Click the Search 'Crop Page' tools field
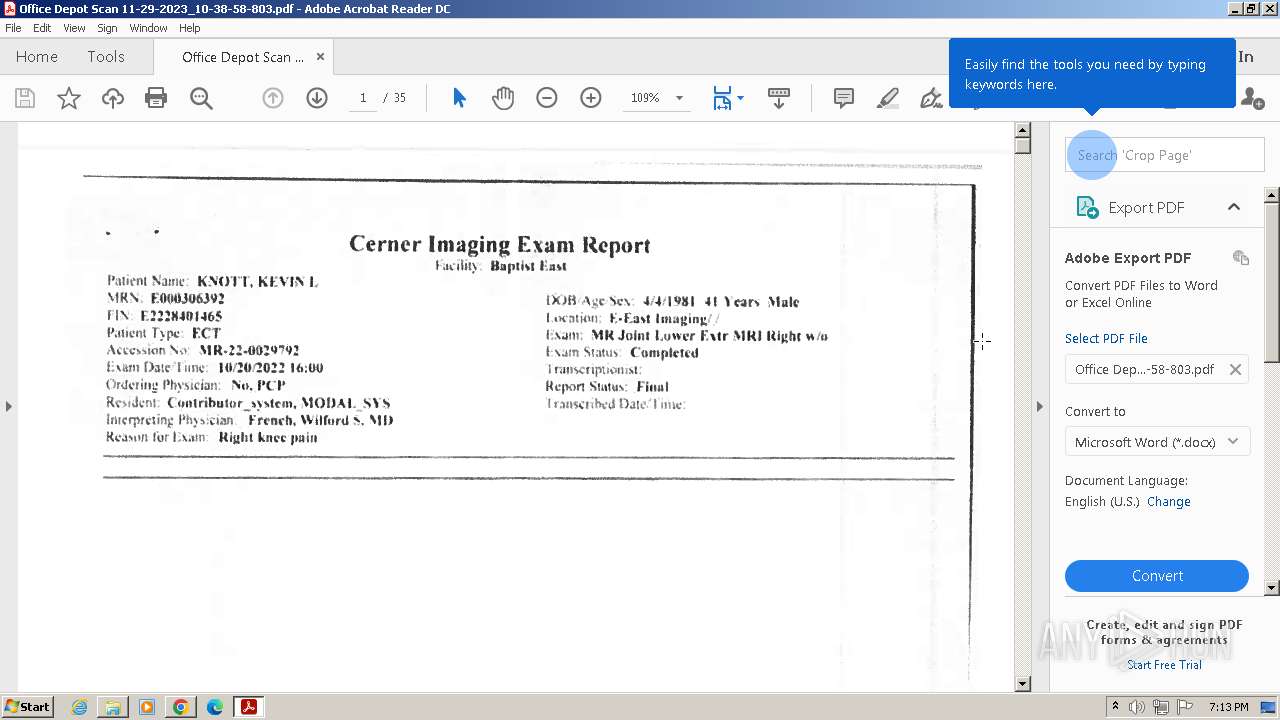Screen dimensions: 1280x720 point(1165,155)
